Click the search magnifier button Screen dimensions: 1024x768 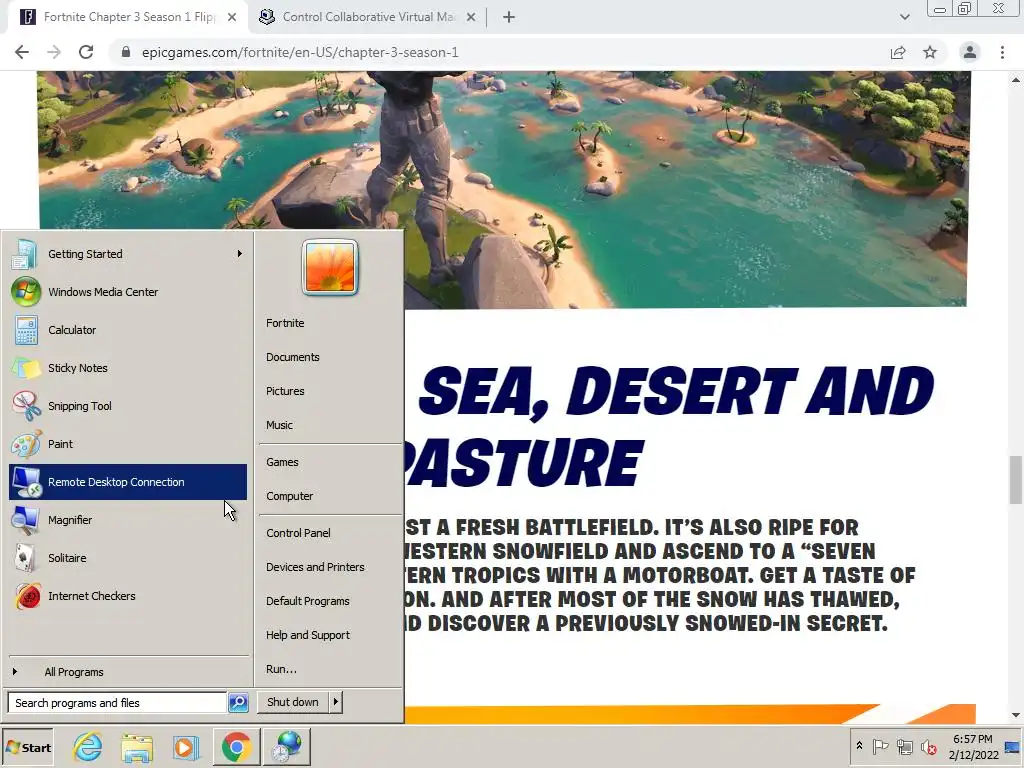(x=238, y=703)
